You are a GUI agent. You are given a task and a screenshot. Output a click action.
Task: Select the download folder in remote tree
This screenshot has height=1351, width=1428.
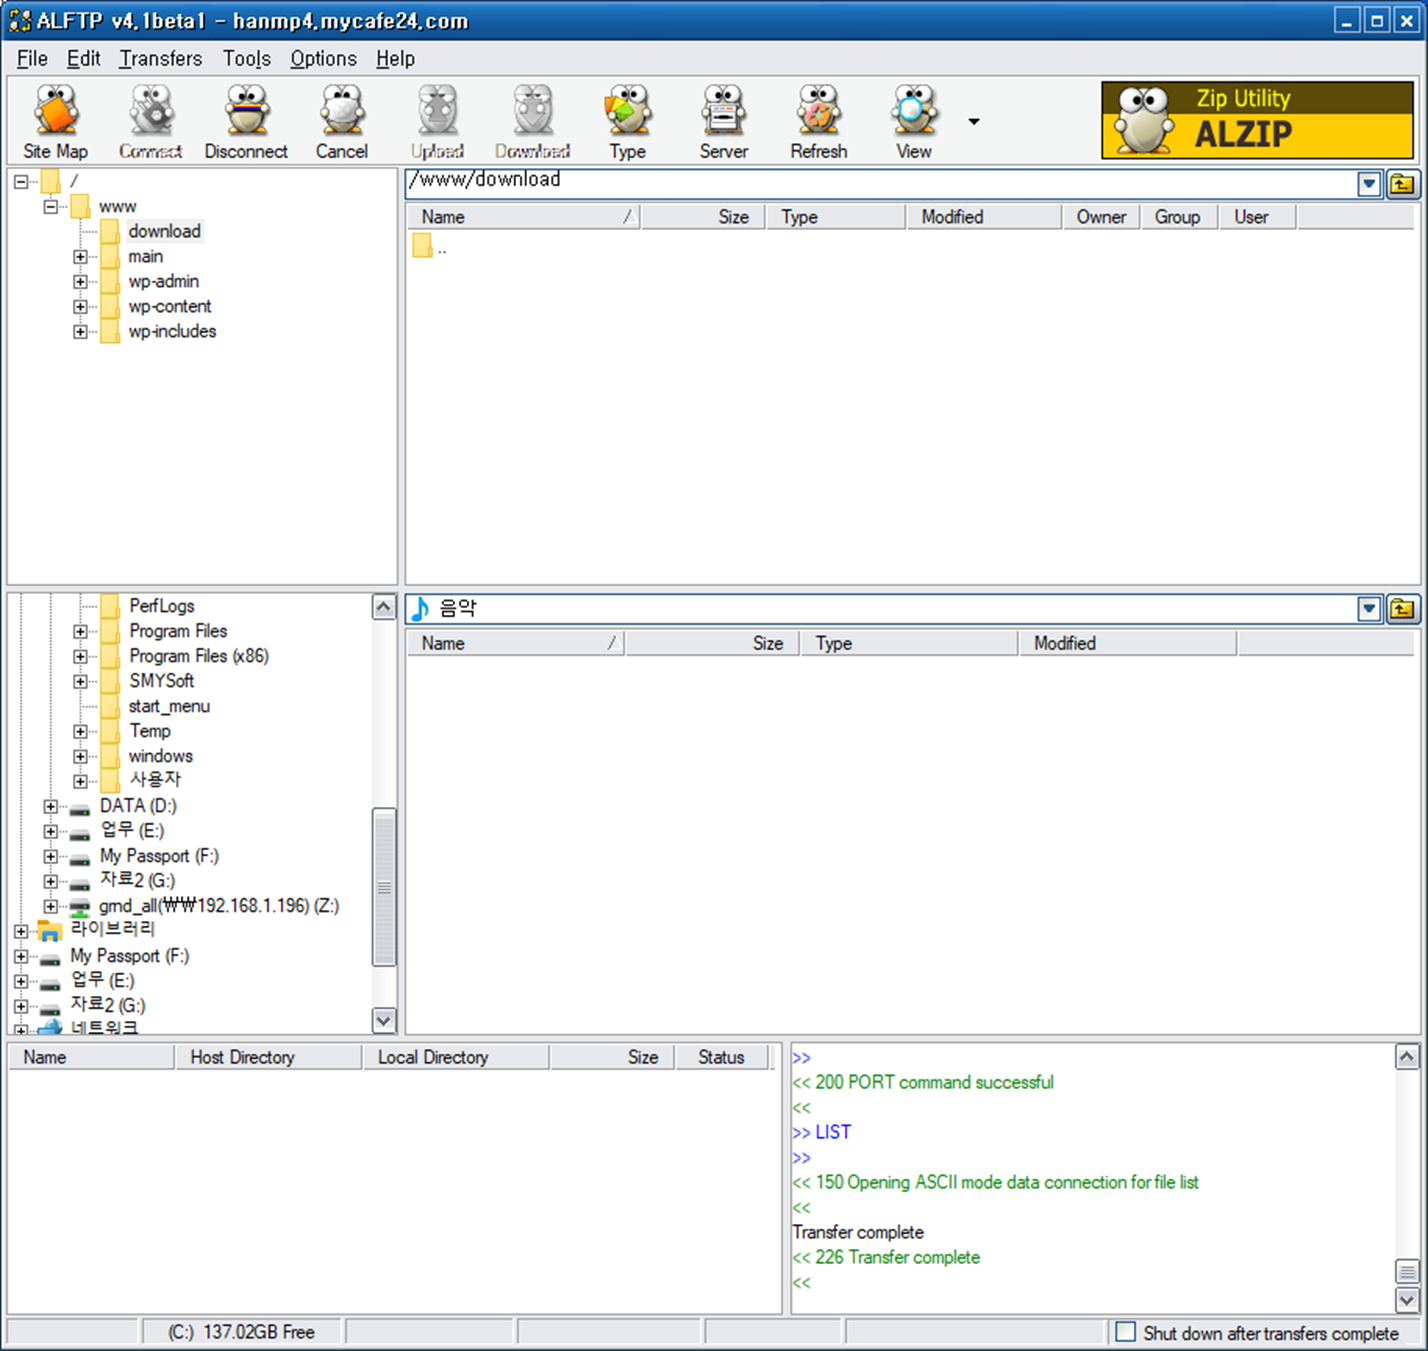tap(165, 231)
